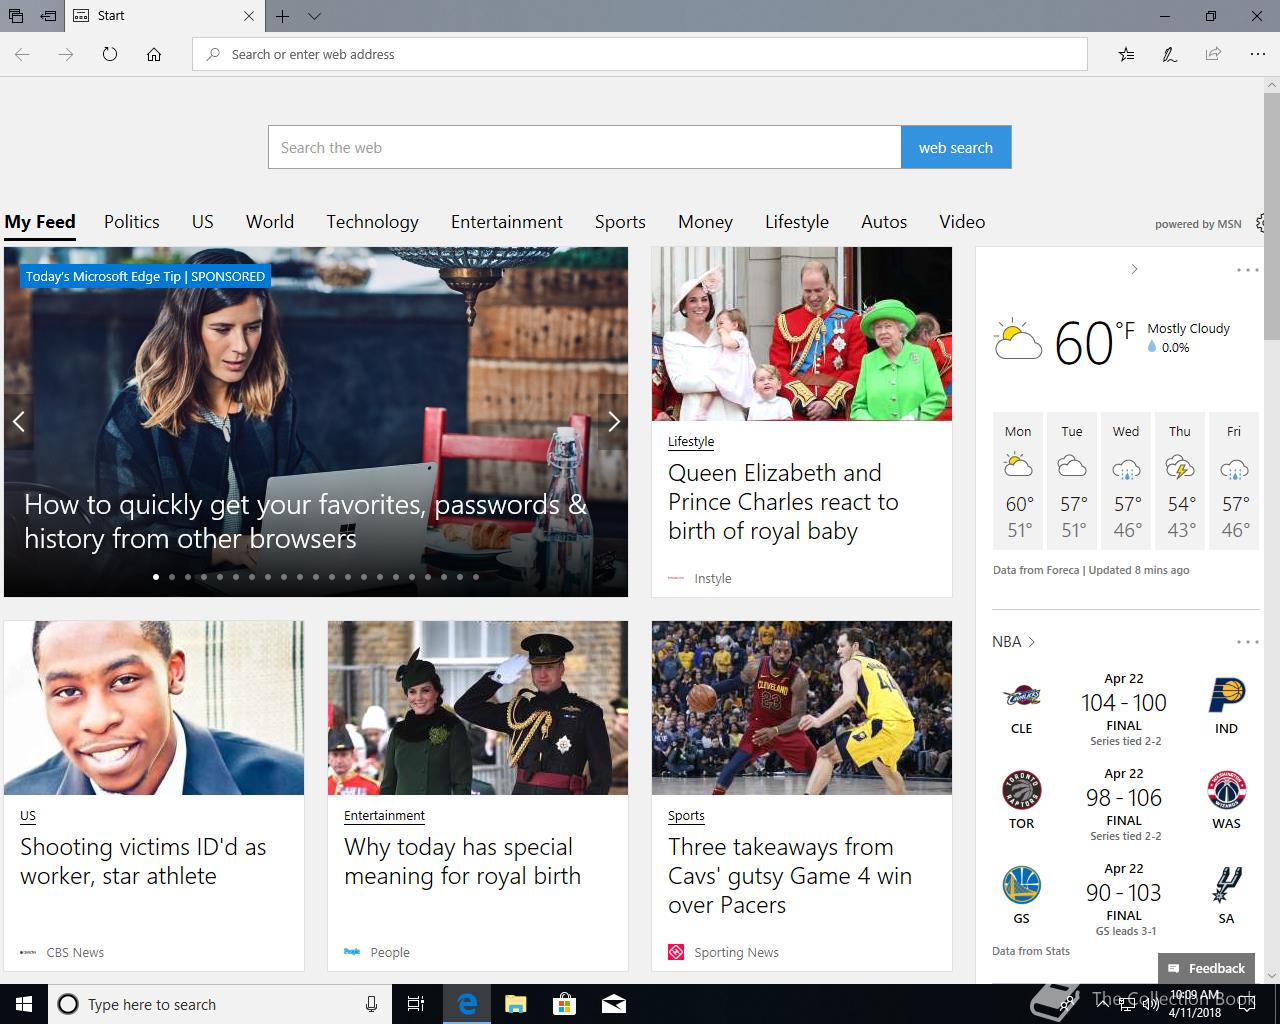Go to the Home page
Screen dimensions: 1280x1024
(154, 54)
